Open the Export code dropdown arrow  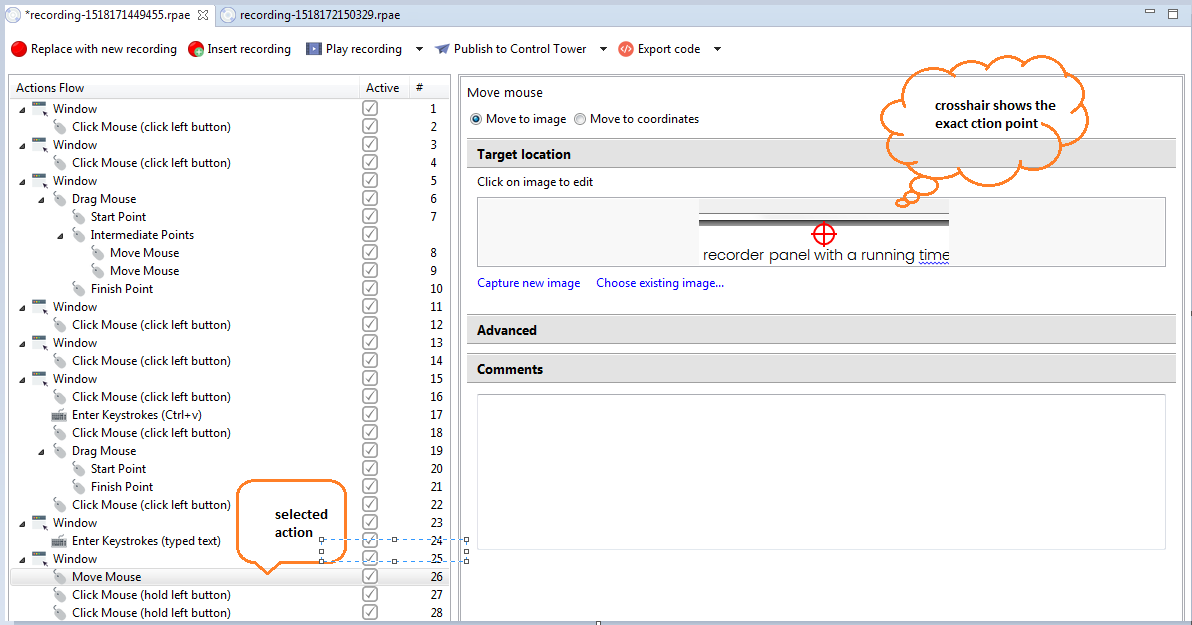pyautogui.click(x=717, y=49)
